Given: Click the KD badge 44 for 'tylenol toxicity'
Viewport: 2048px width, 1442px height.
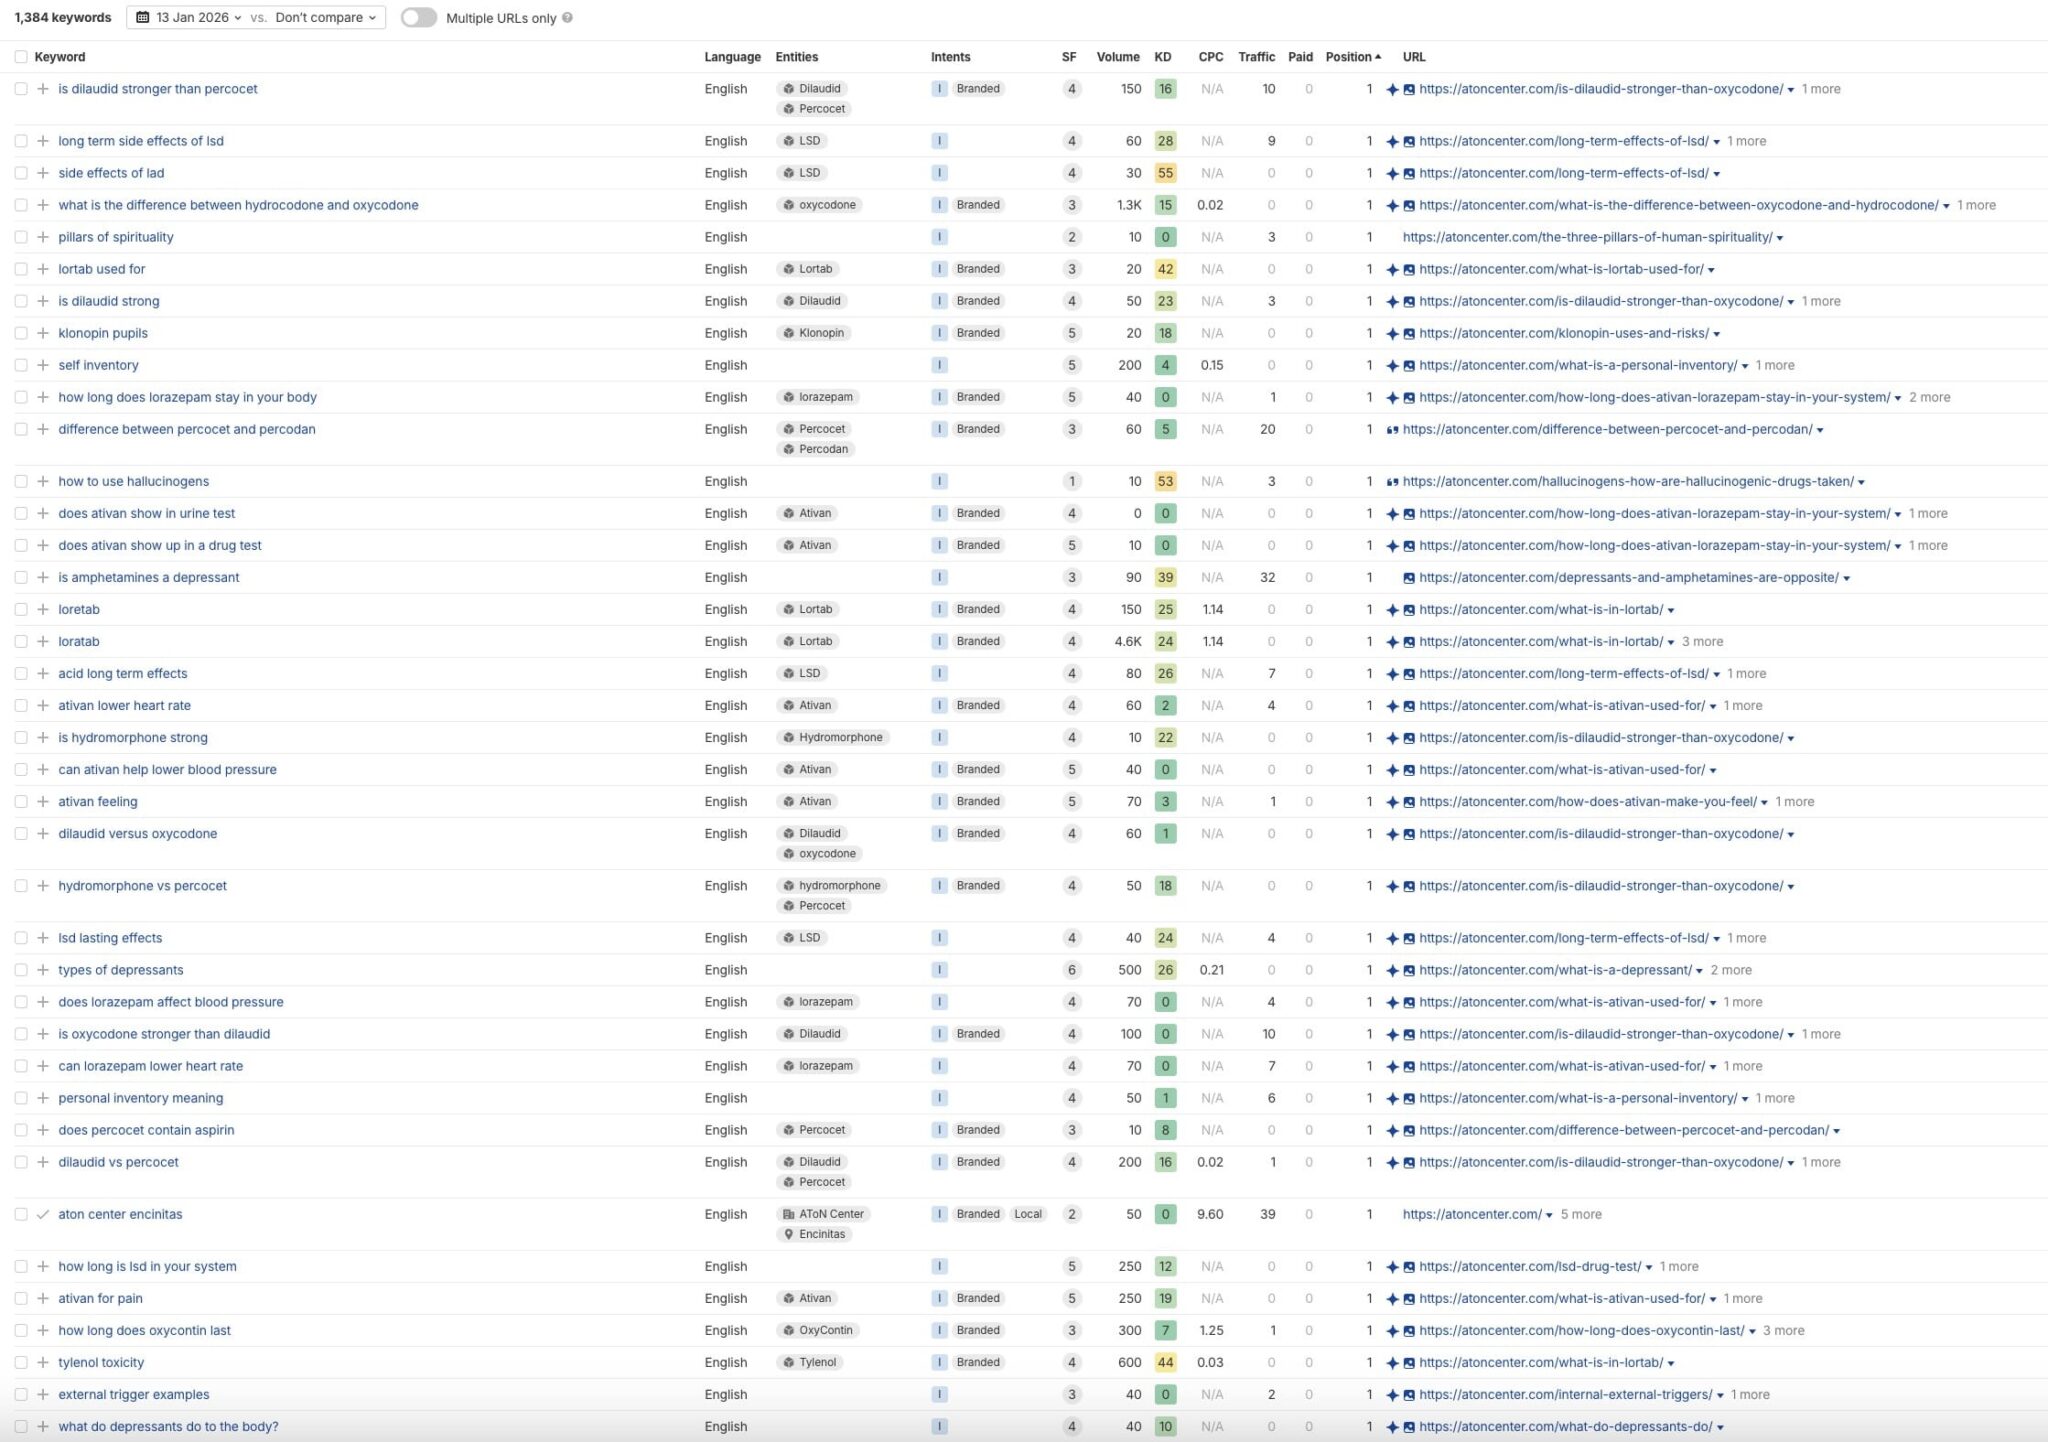Looking at the screenshot, I should 1165,1362.
